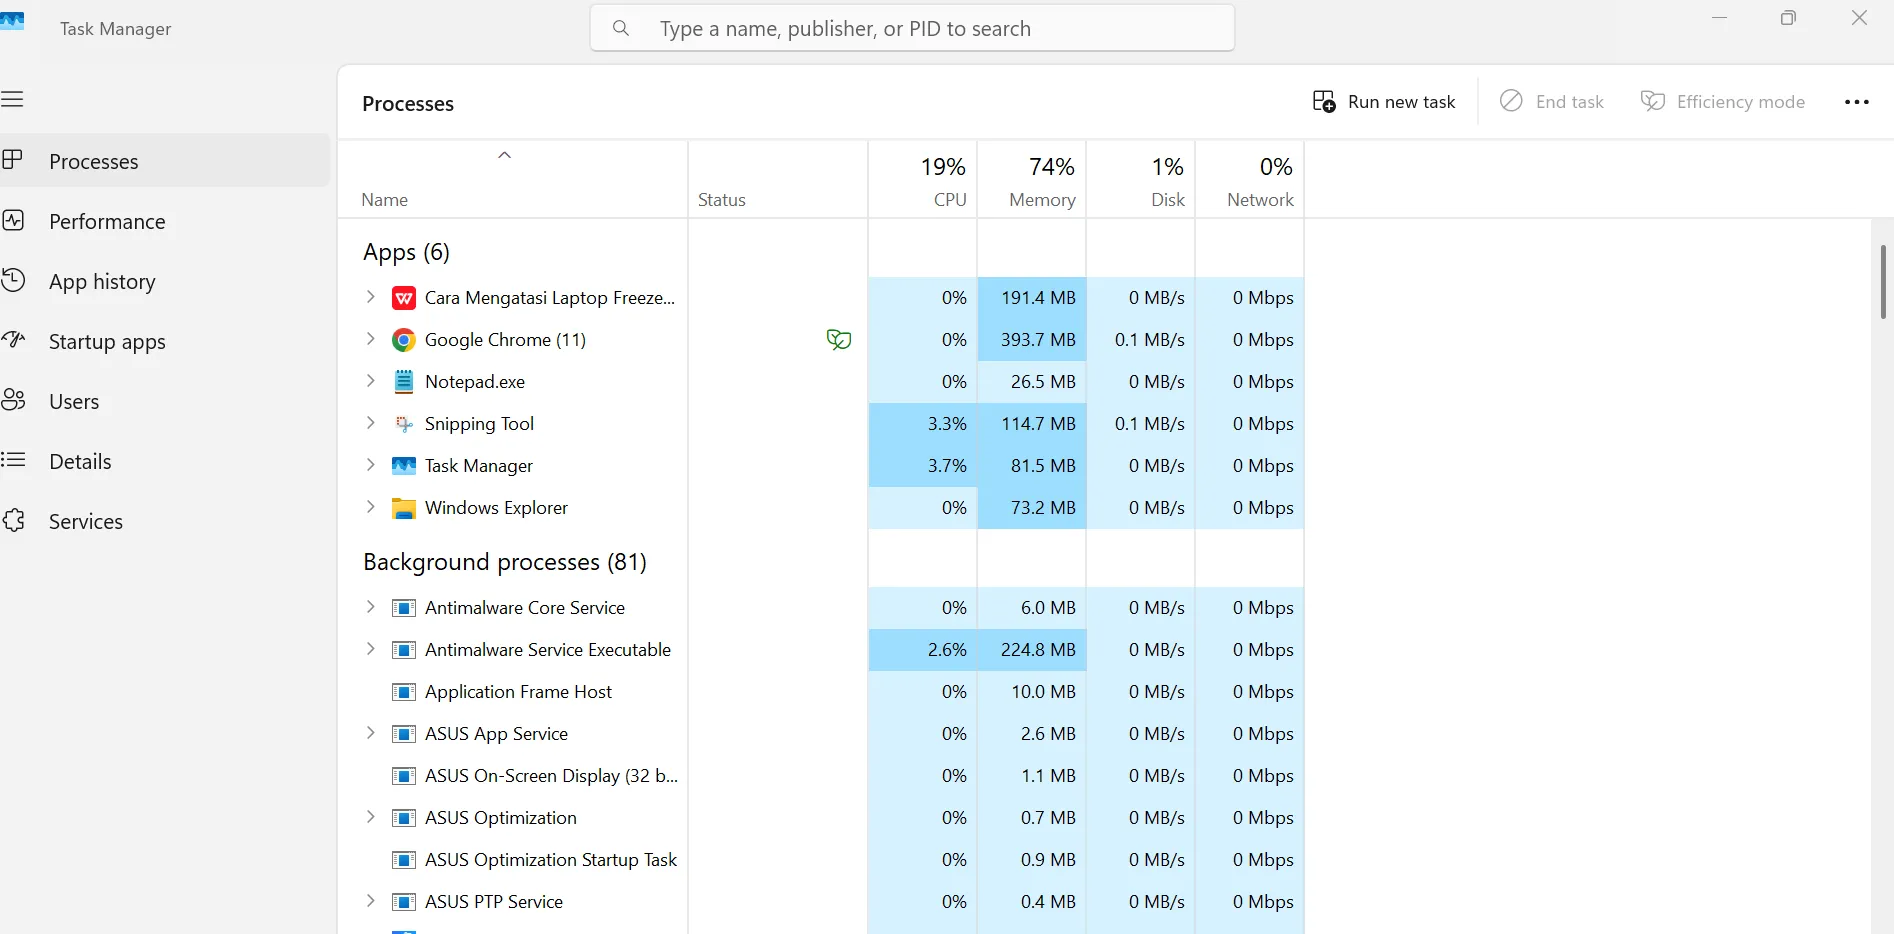Click the Task Manager process icon
1894x934 pixels.
tap(404, 466)
